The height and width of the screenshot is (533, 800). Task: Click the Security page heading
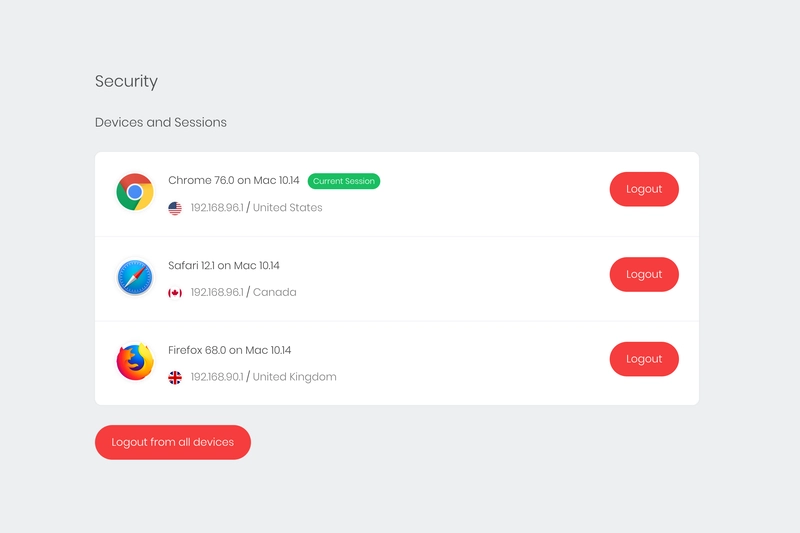point(127,82)
